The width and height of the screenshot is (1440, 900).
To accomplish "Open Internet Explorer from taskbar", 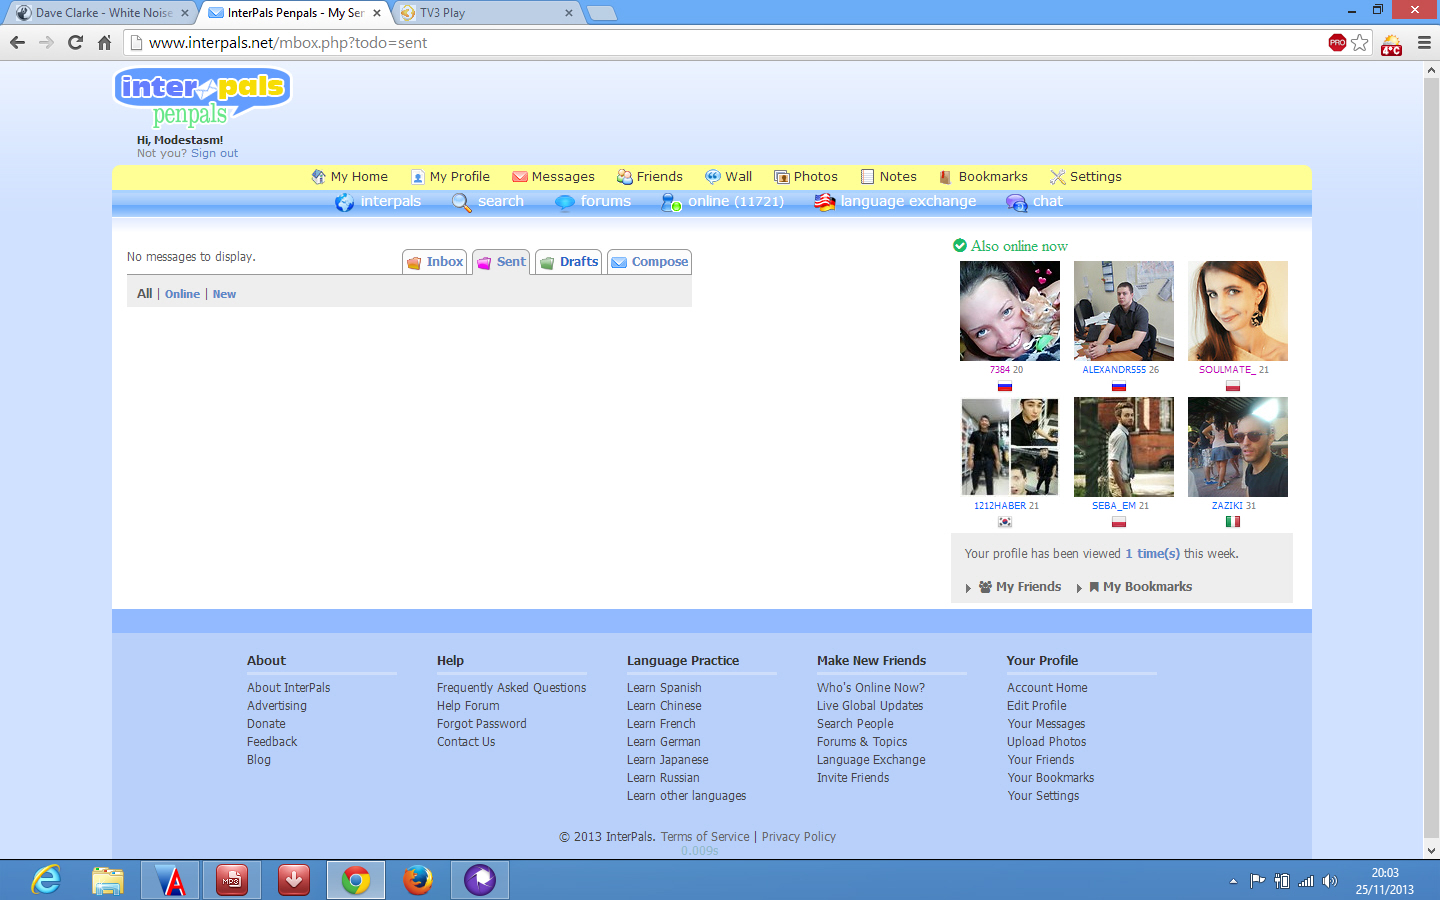I will [x=46, y=880].
